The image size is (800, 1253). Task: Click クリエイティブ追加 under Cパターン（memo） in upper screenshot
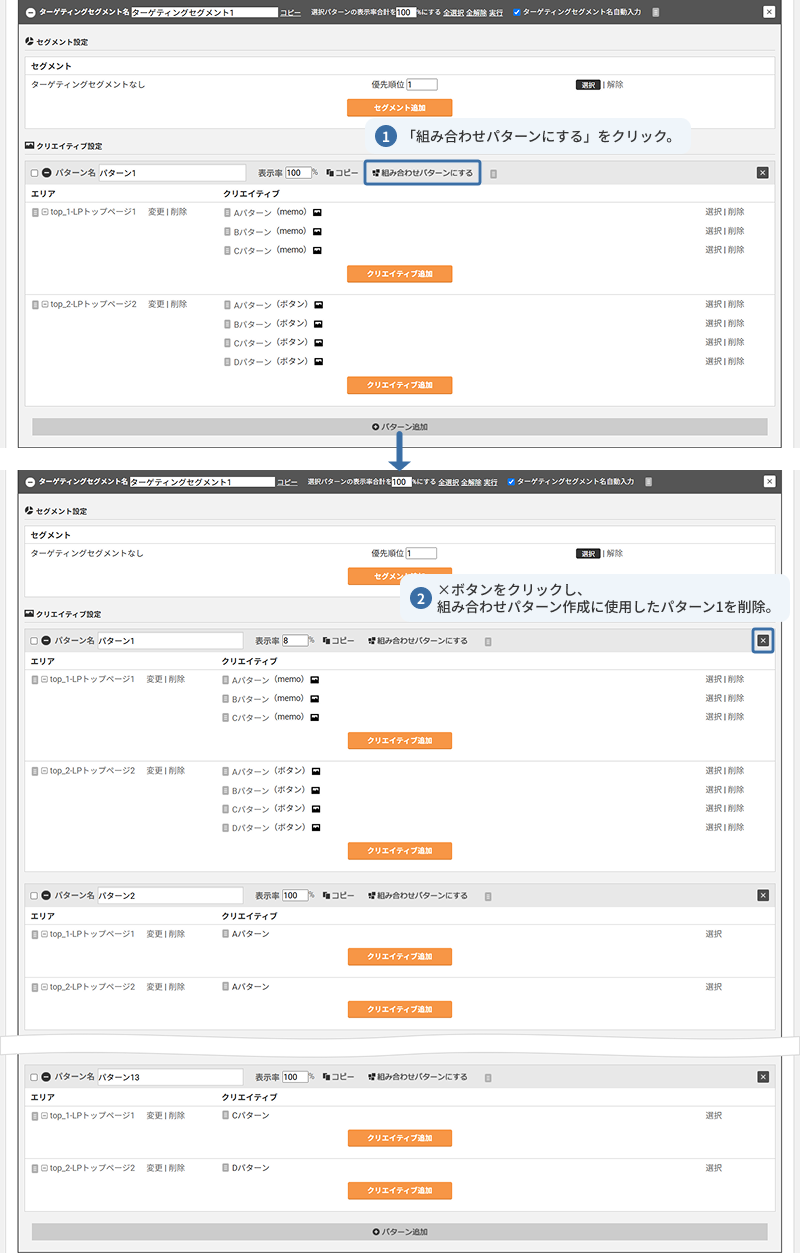pos(400,274)
